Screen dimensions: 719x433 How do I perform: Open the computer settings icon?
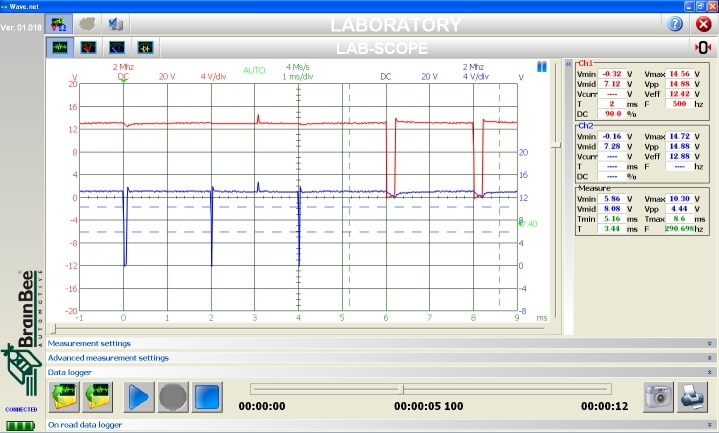116,24
